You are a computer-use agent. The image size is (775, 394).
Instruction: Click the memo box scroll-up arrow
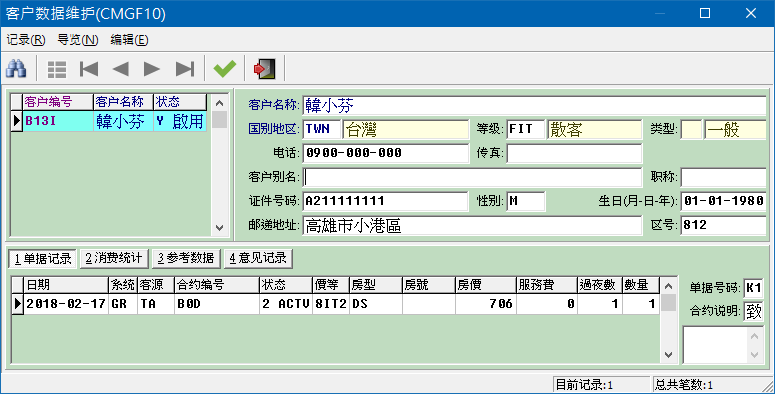click(x=754, y=337)
